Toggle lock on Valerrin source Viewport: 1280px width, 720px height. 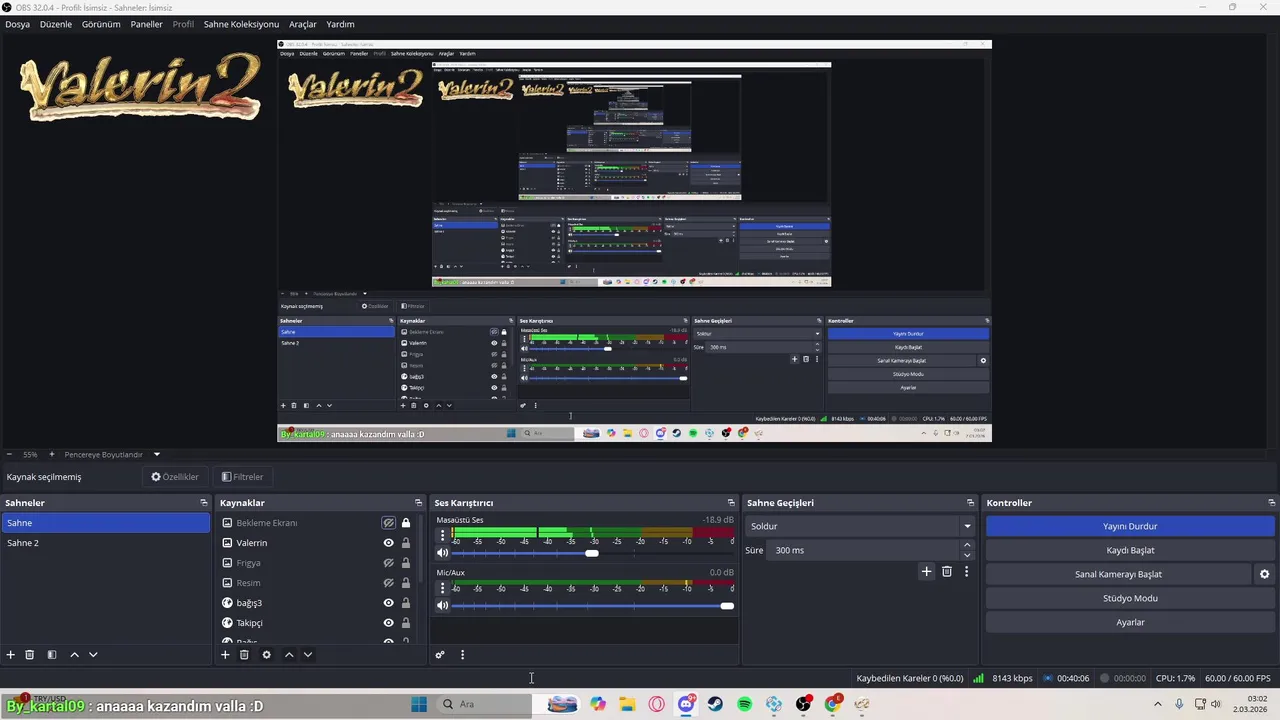tap(406, 543)
